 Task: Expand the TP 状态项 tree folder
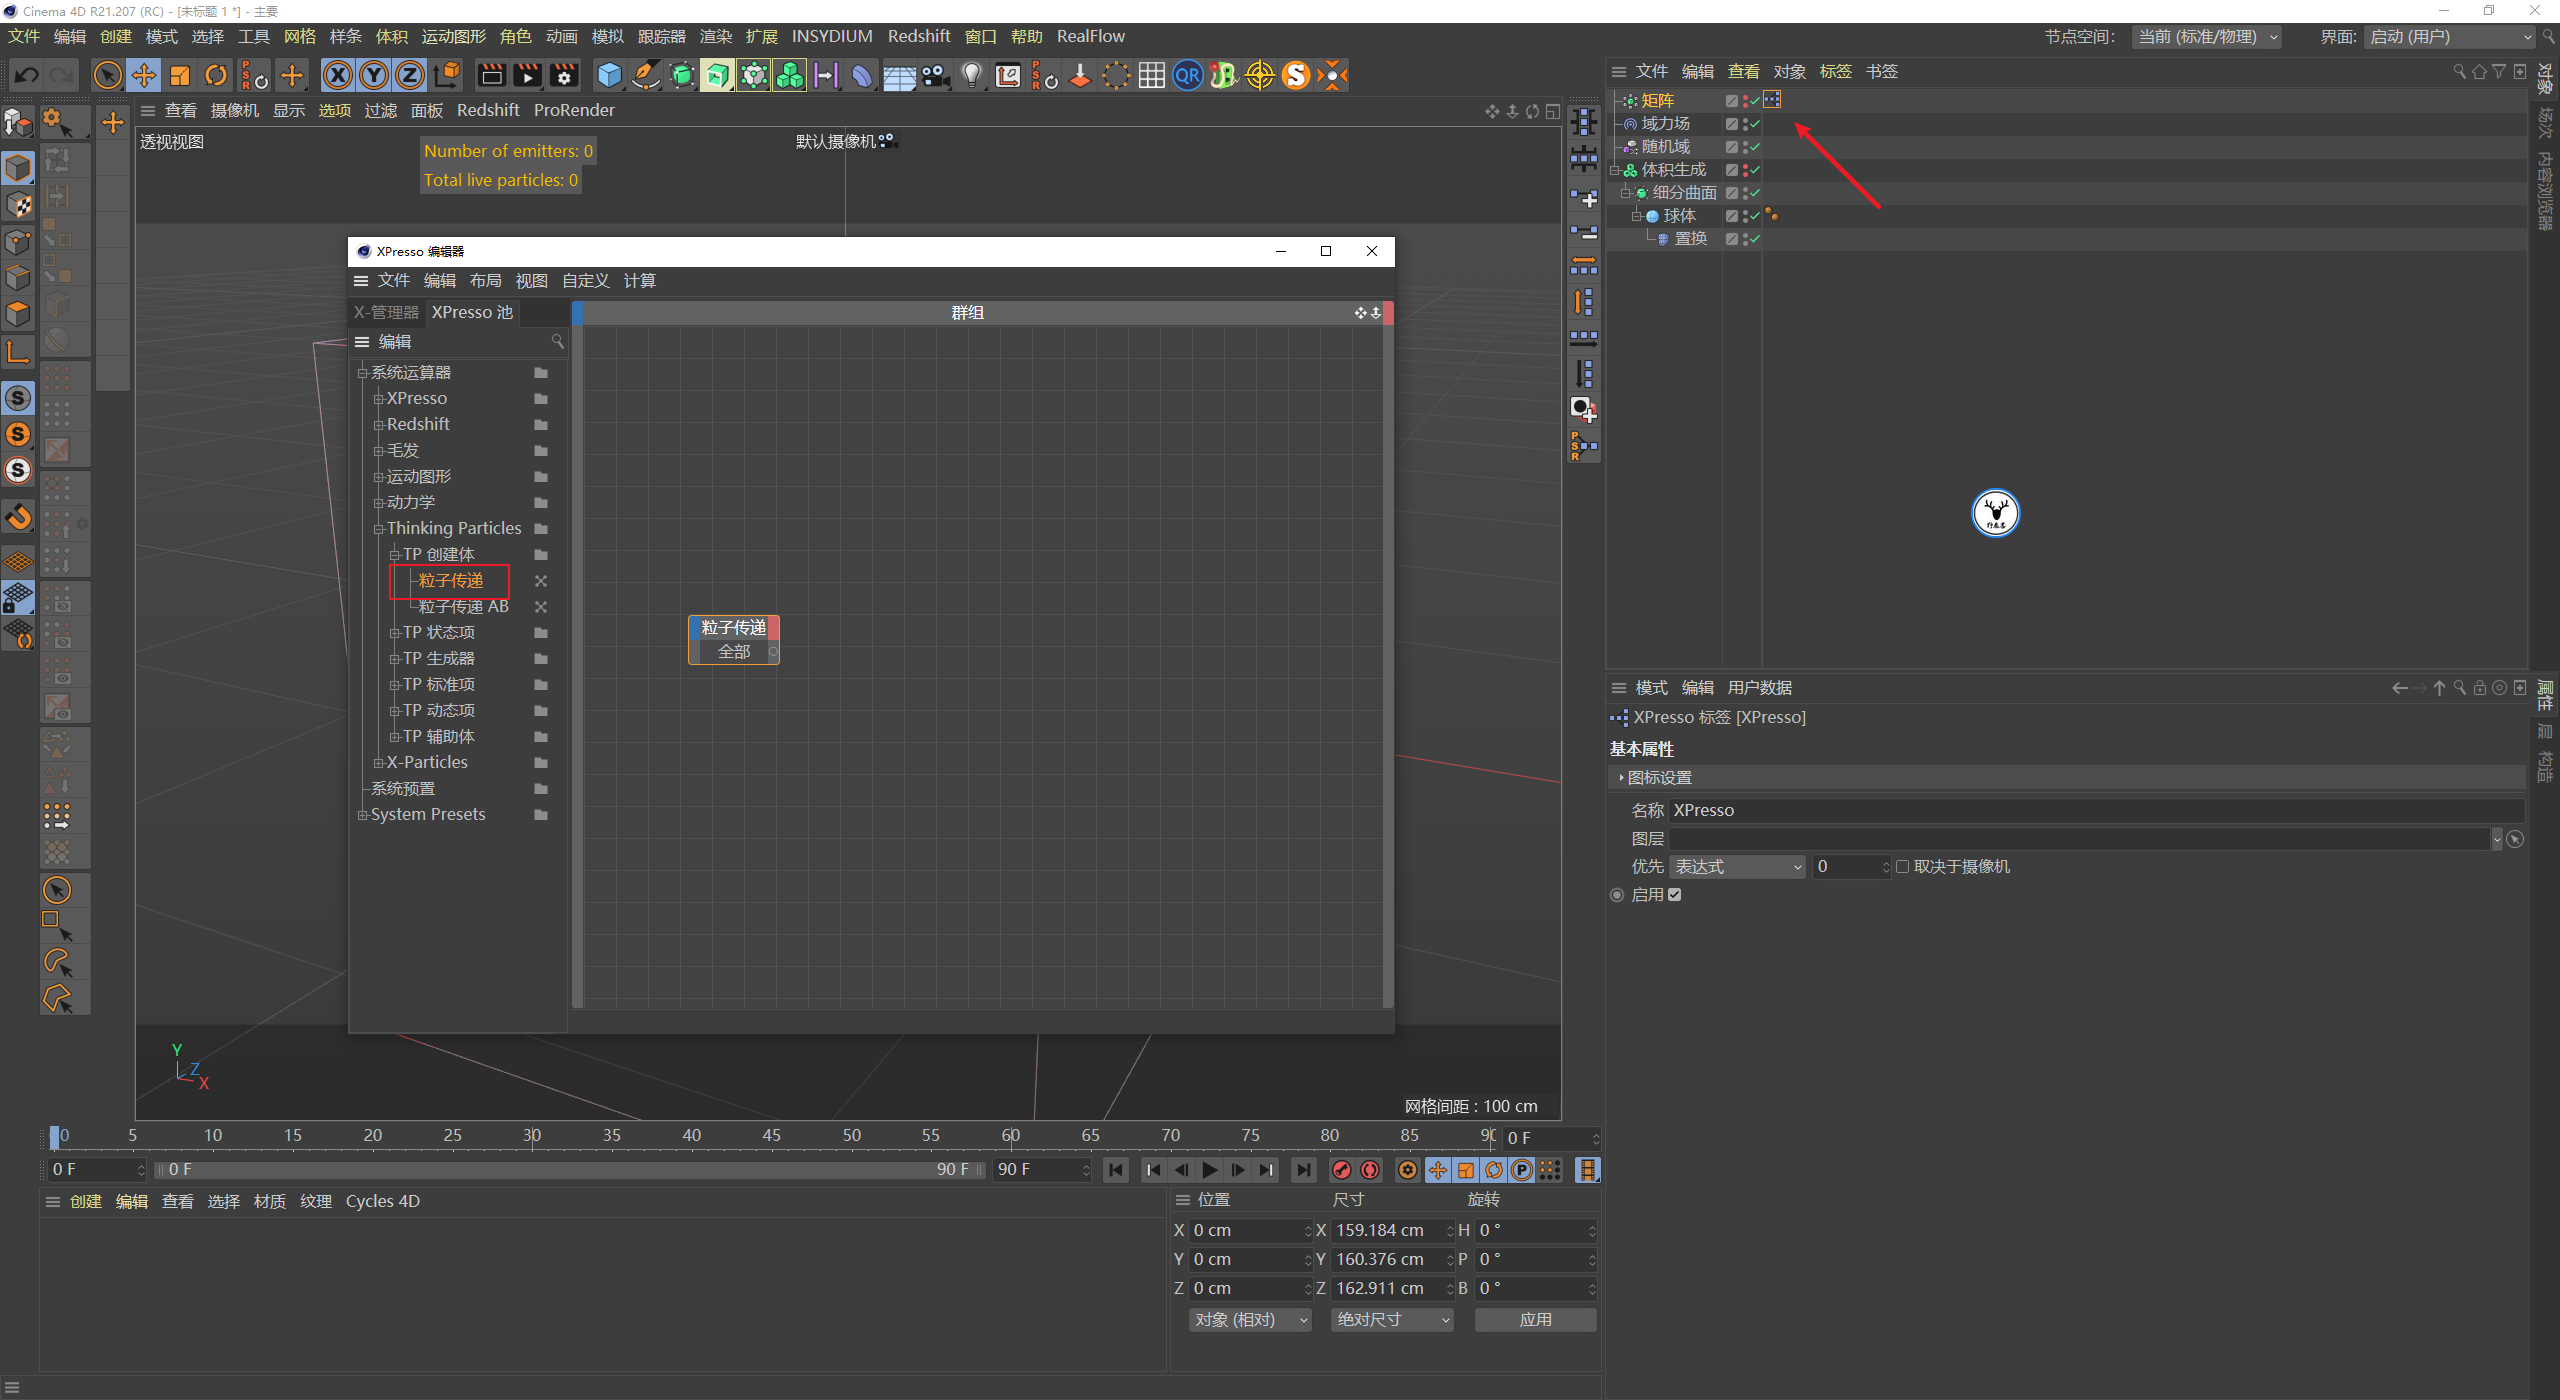pos(394,633)
